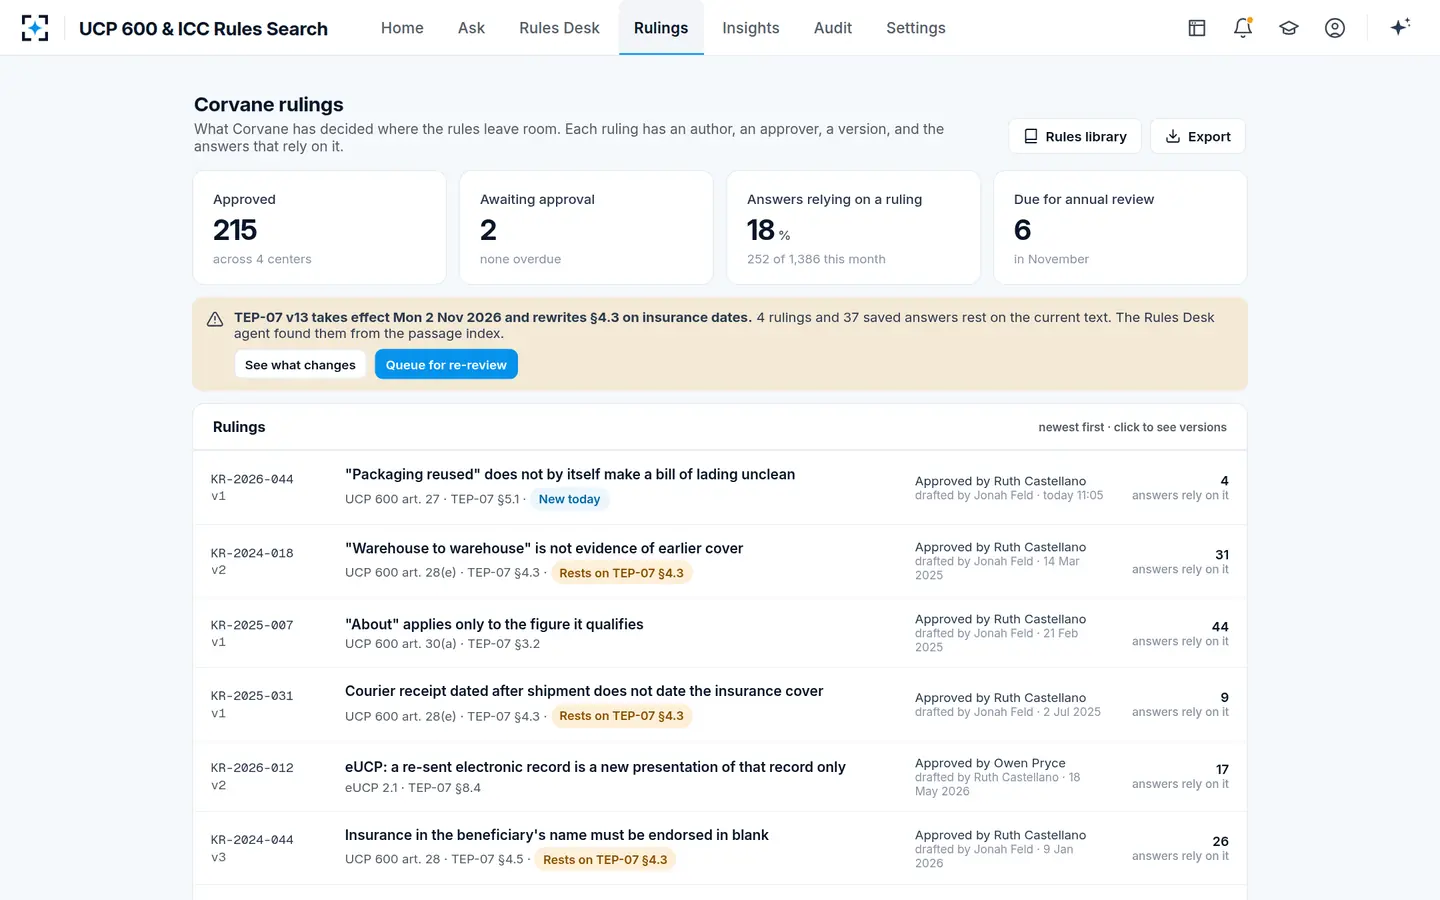Image resolution: width=1440 pixels, height=900 pixels.
Task: Click Rests on TEP-07 §4.3 badge for KR-2024-044 v3
Action: pyautogui.click(x=605, y=860)
